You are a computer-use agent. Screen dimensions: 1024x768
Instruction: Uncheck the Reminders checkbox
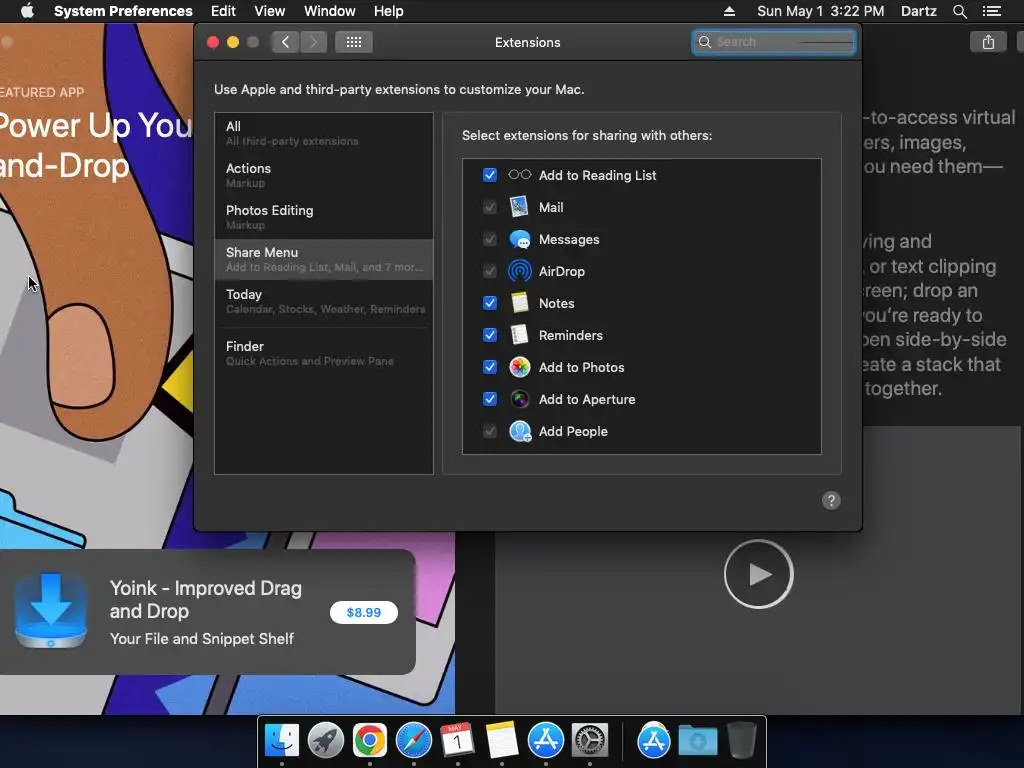click(490, 335)
